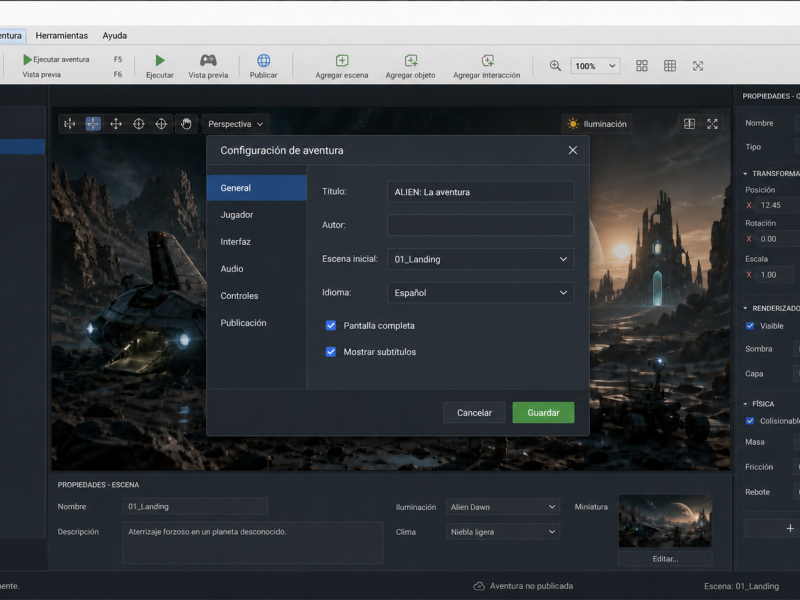
Task: Click the fit-to-screen icon in toolbar
Action: (x=698, y=66)
